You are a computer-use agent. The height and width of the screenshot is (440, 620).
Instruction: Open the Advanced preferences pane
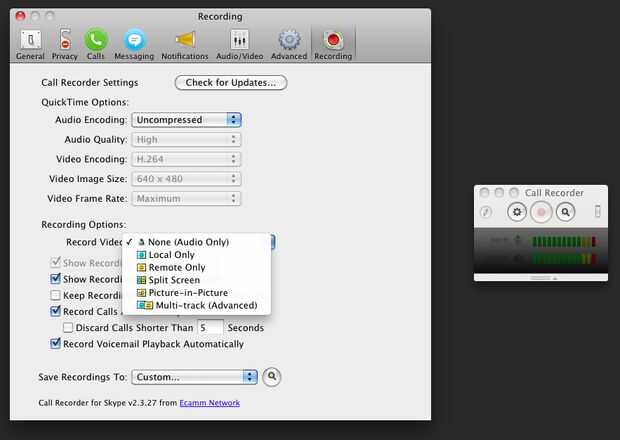coord(289,44)
